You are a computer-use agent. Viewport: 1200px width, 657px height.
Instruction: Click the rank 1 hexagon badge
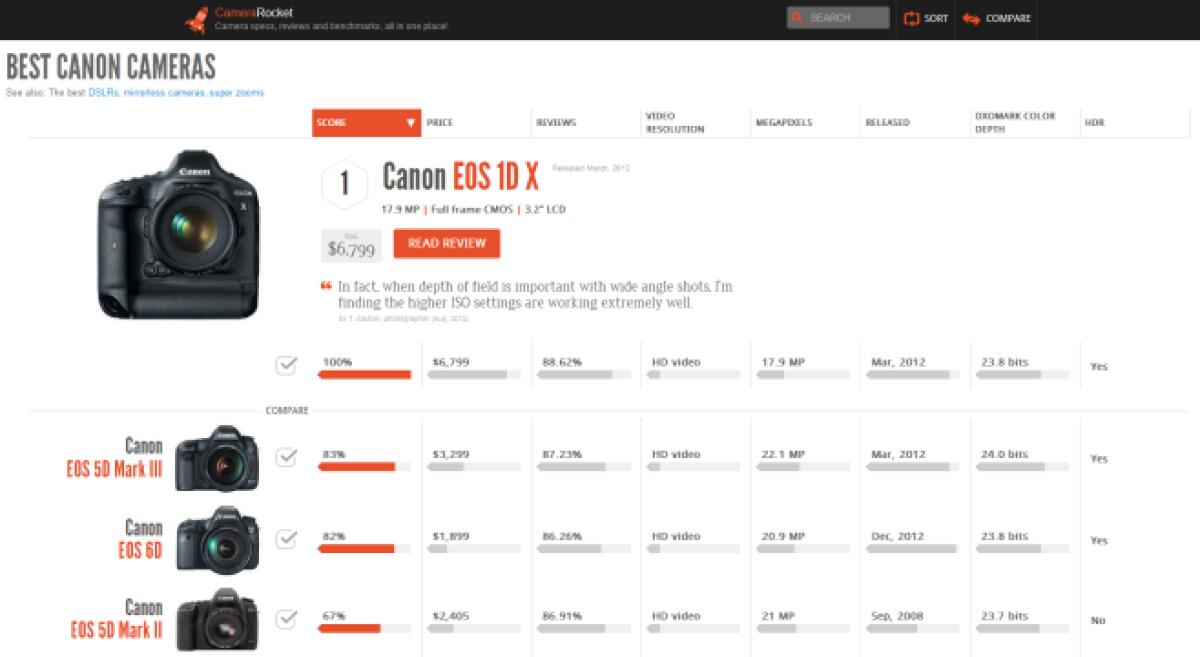[x=344, y=183]
